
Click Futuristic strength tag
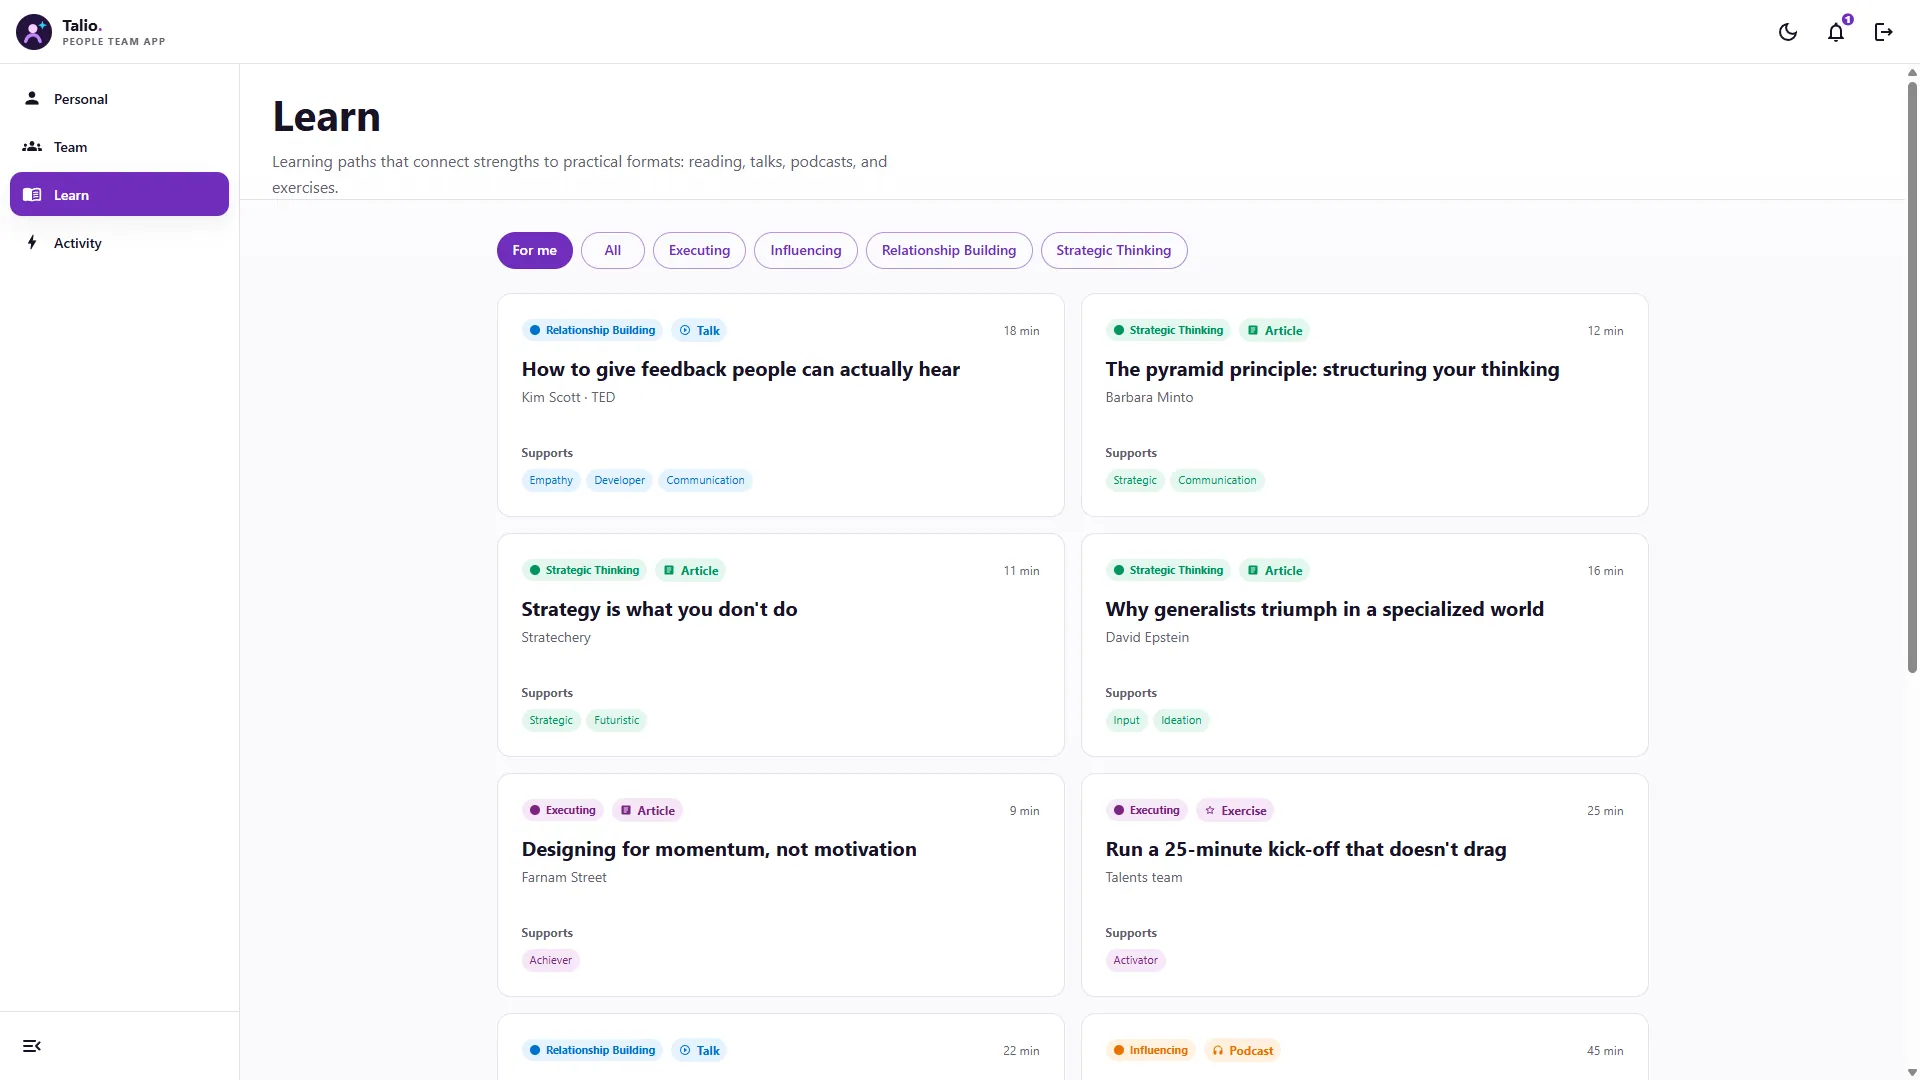[x=616, y=721]
